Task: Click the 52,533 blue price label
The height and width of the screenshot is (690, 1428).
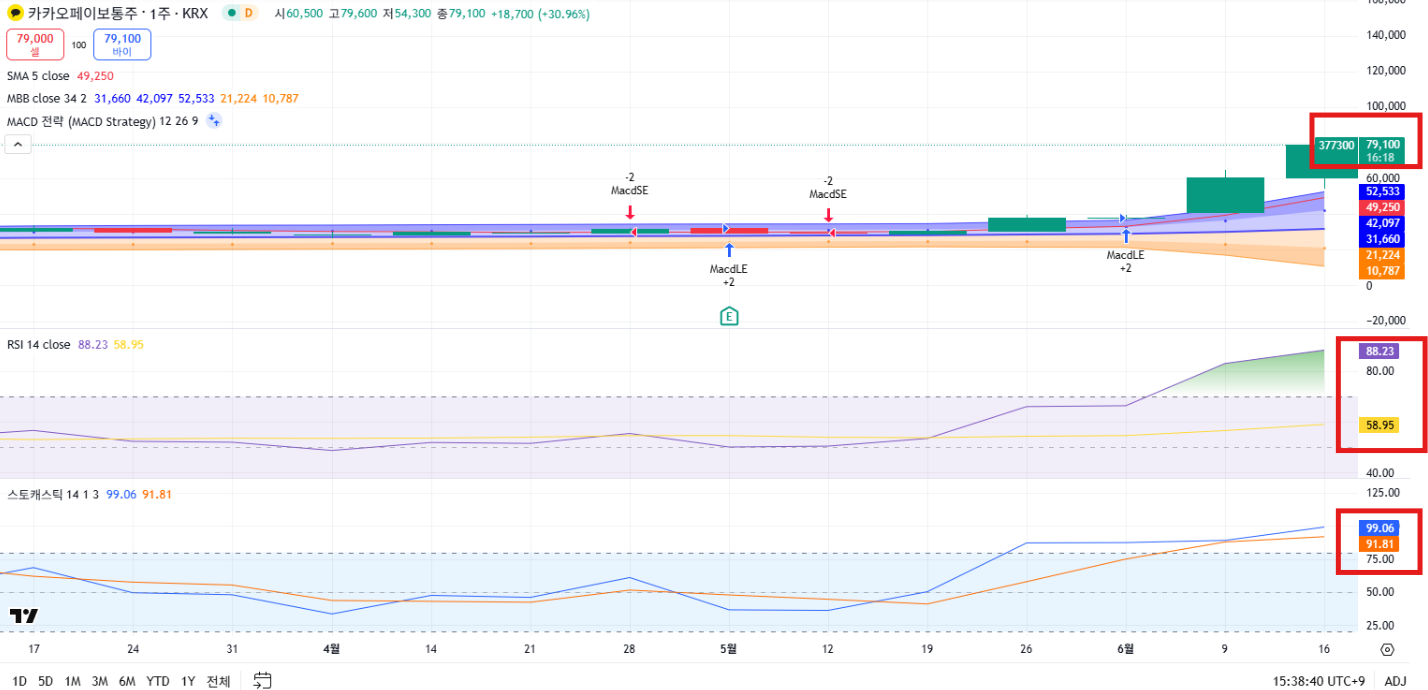Action: click(x=1381, y=191)
